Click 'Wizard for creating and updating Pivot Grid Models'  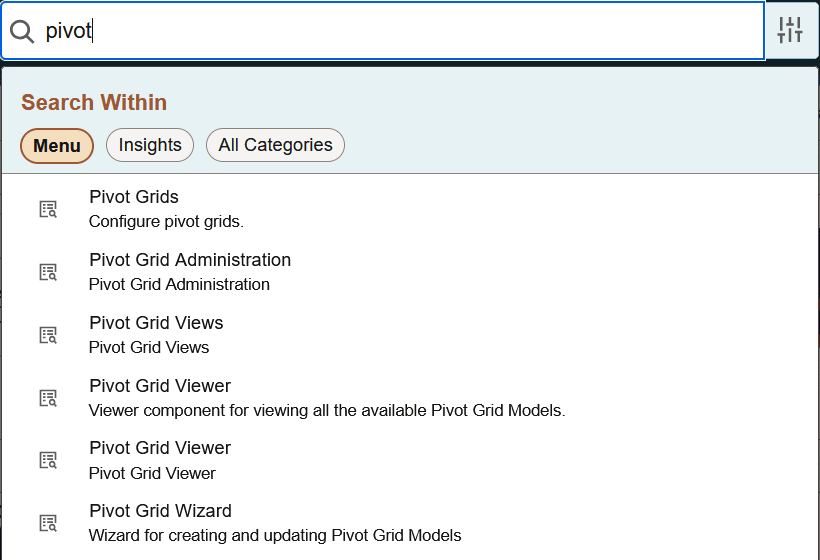(275, 535)
